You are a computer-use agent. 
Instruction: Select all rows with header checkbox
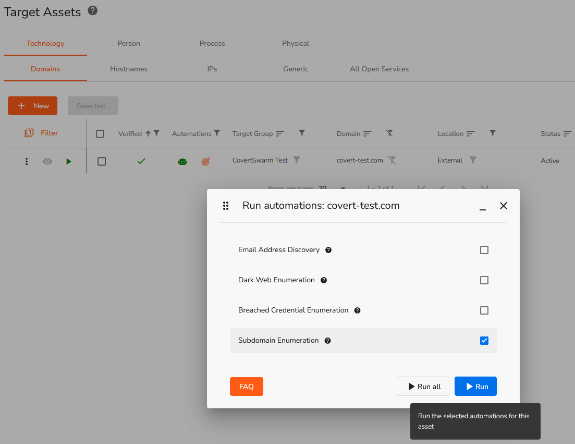pos(100,134)
